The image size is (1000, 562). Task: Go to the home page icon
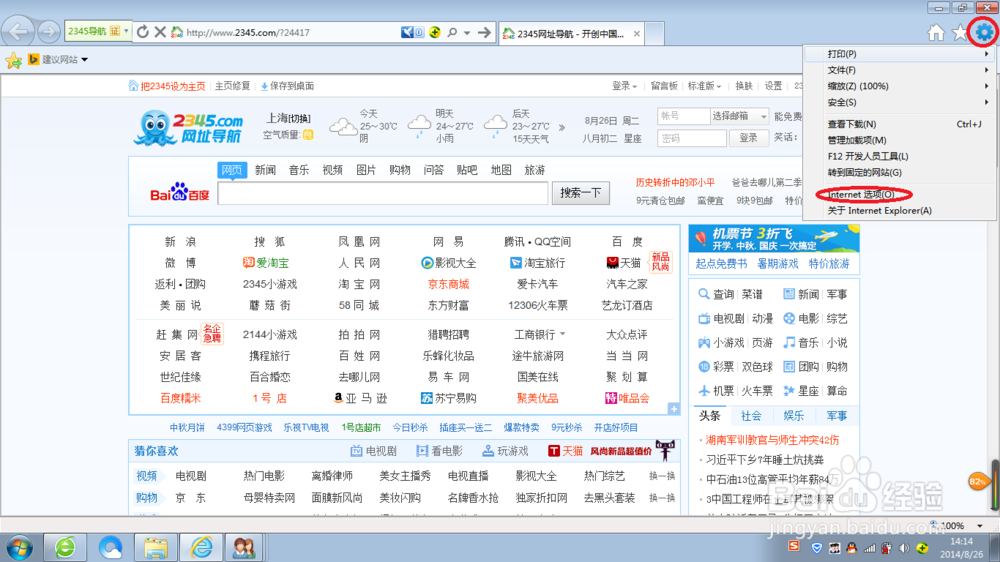point(936,33)
